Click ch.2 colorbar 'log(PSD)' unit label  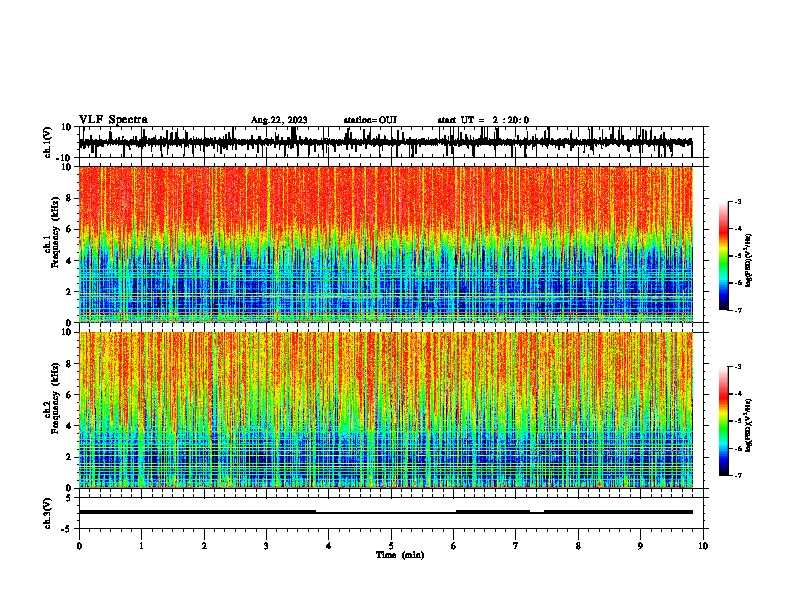tap(748, 425)
